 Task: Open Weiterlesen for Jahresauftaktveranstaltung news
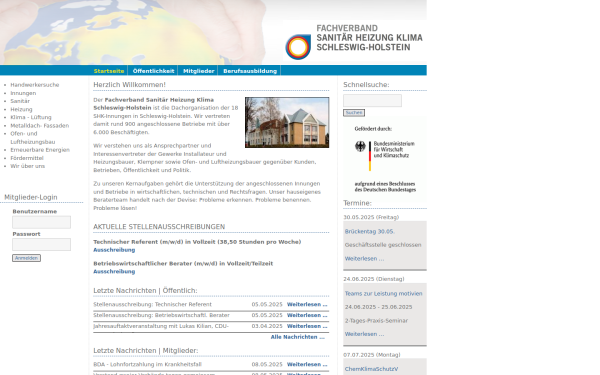point(307,326)
